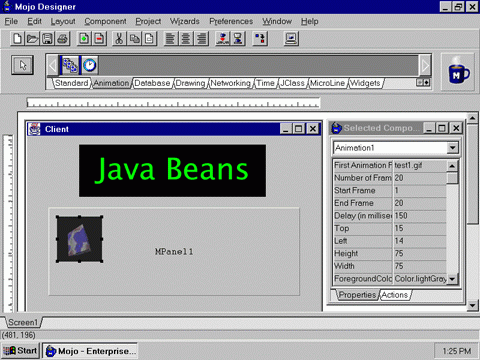Click the align left toolbar icon
The width and height of the screenshot is (480, 360).
(x=170, y=39)
